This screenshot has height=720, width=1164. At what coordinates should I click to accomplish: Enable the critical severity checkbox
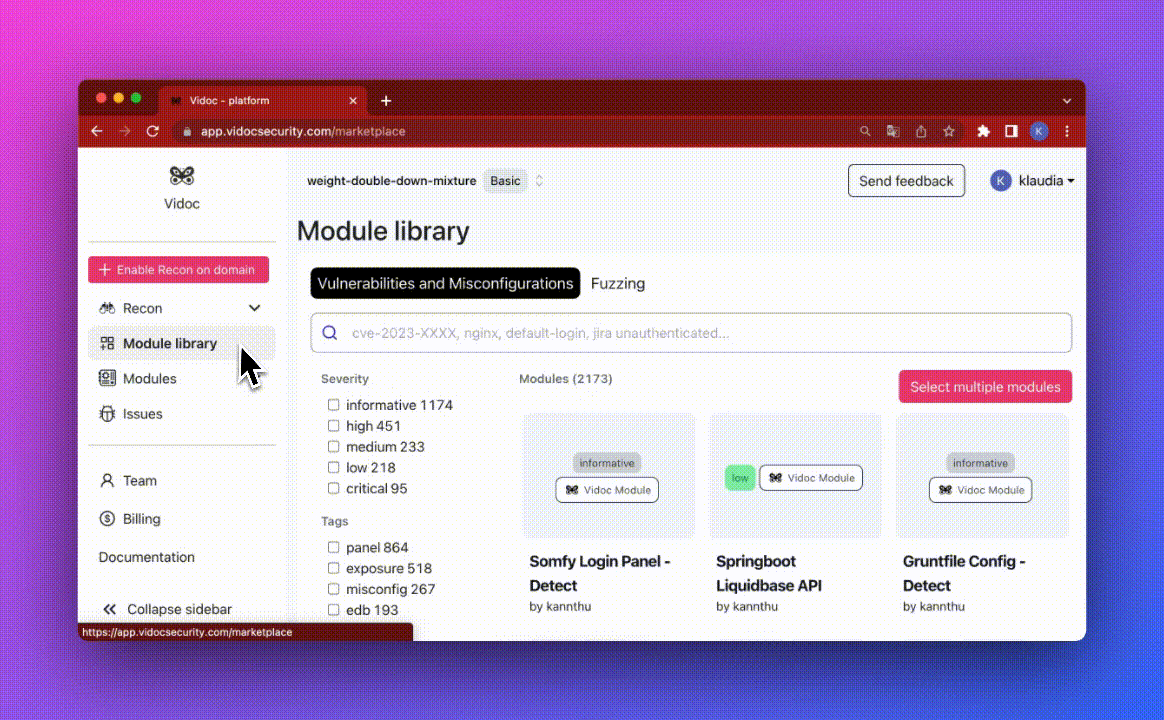pyautogui.click(x=334, y=489)
